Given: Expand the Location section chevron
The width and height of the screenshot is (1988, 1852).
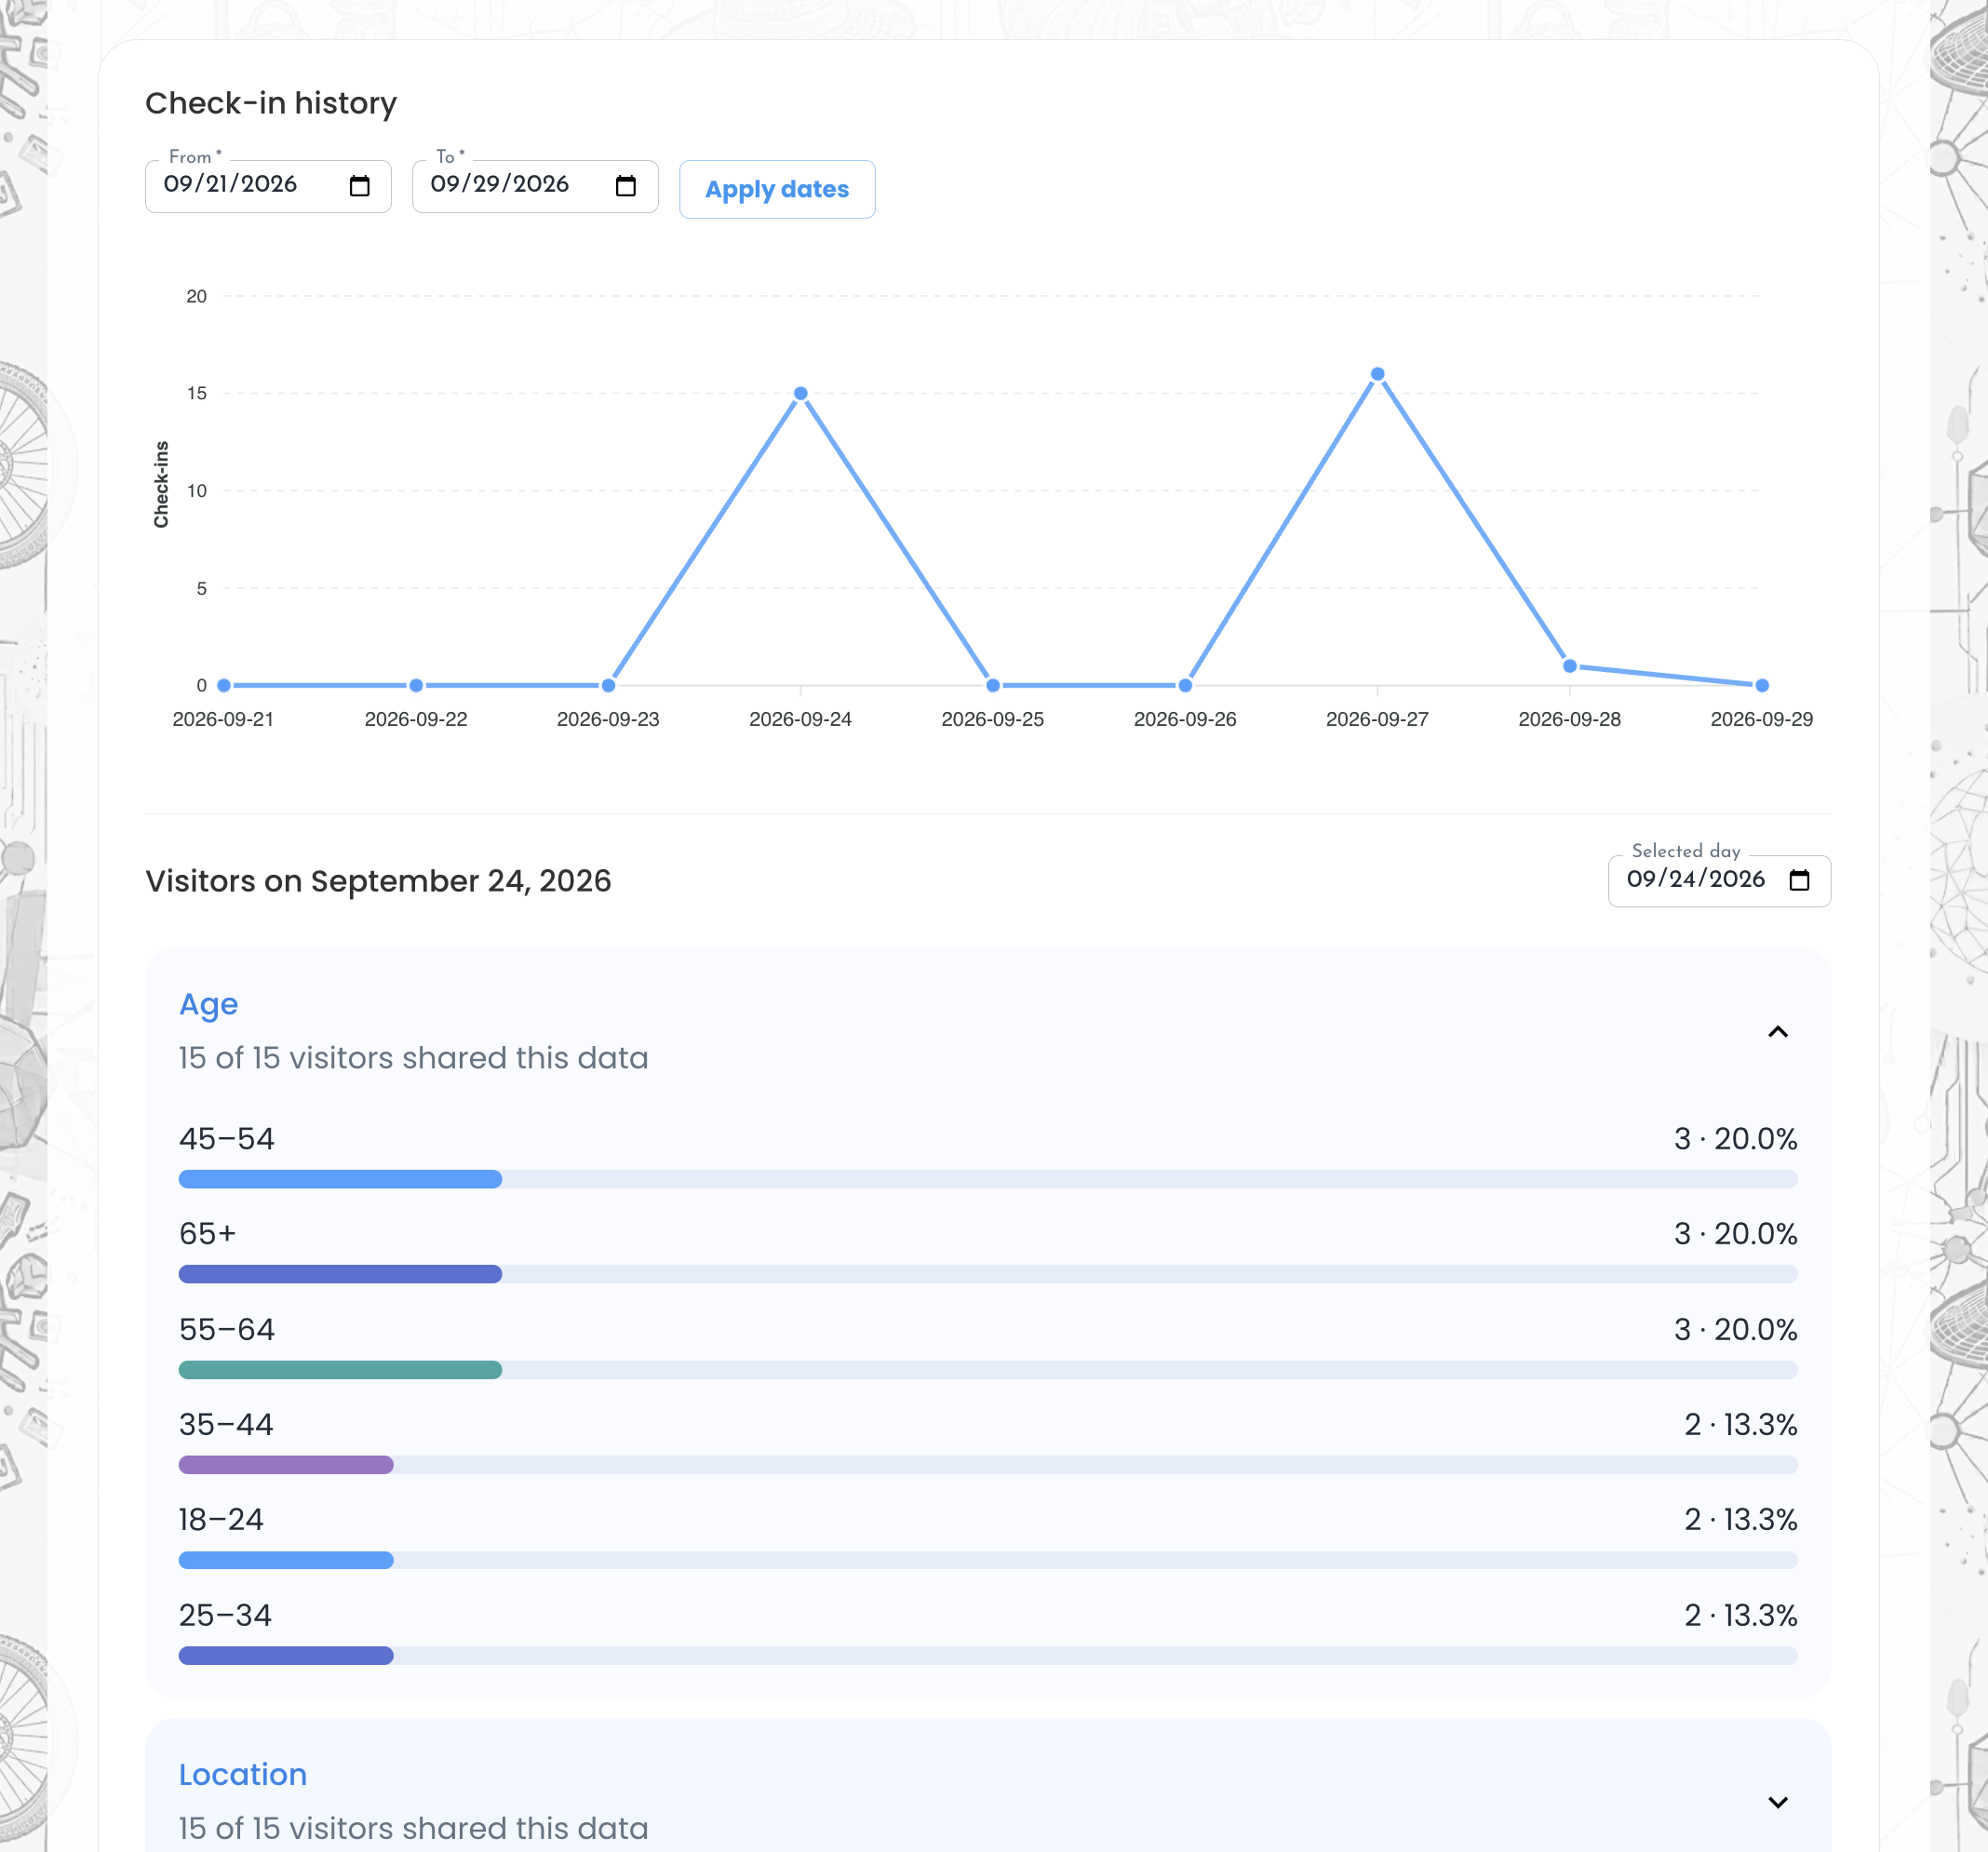Looking at the screenshot, I should tap(1777, 1802).
